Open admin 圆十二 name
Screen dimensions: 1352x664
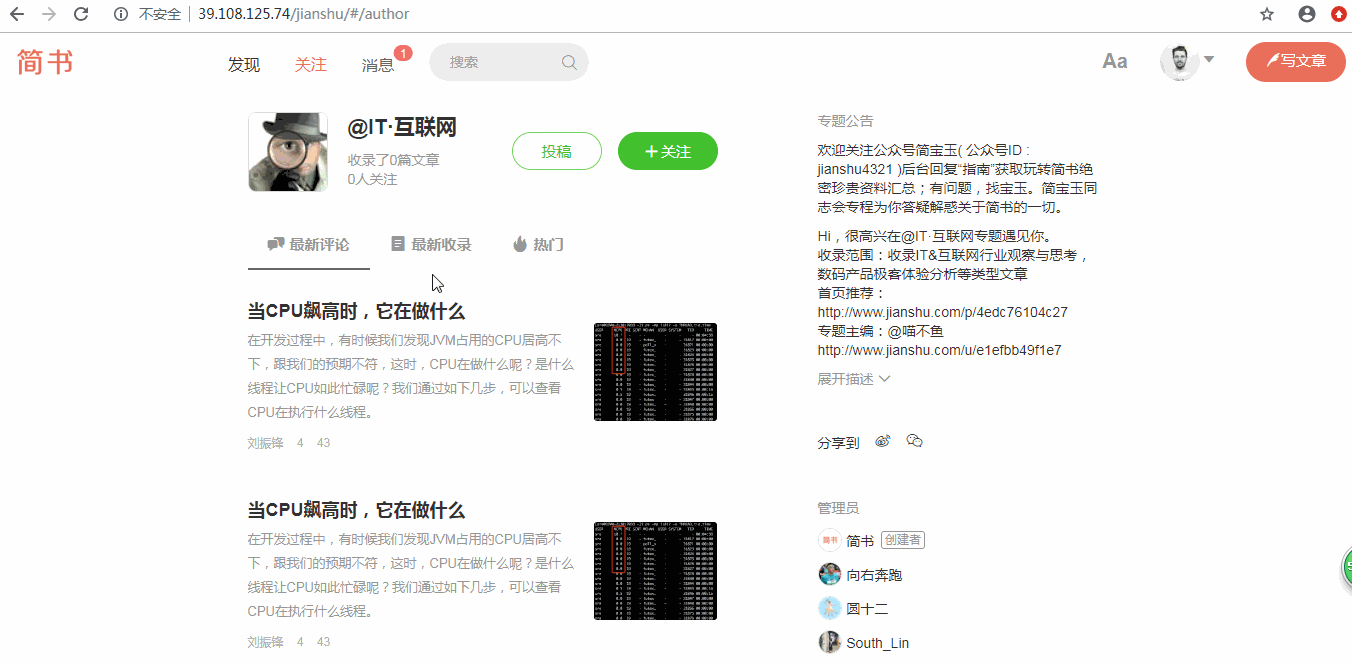click(868, 609)
